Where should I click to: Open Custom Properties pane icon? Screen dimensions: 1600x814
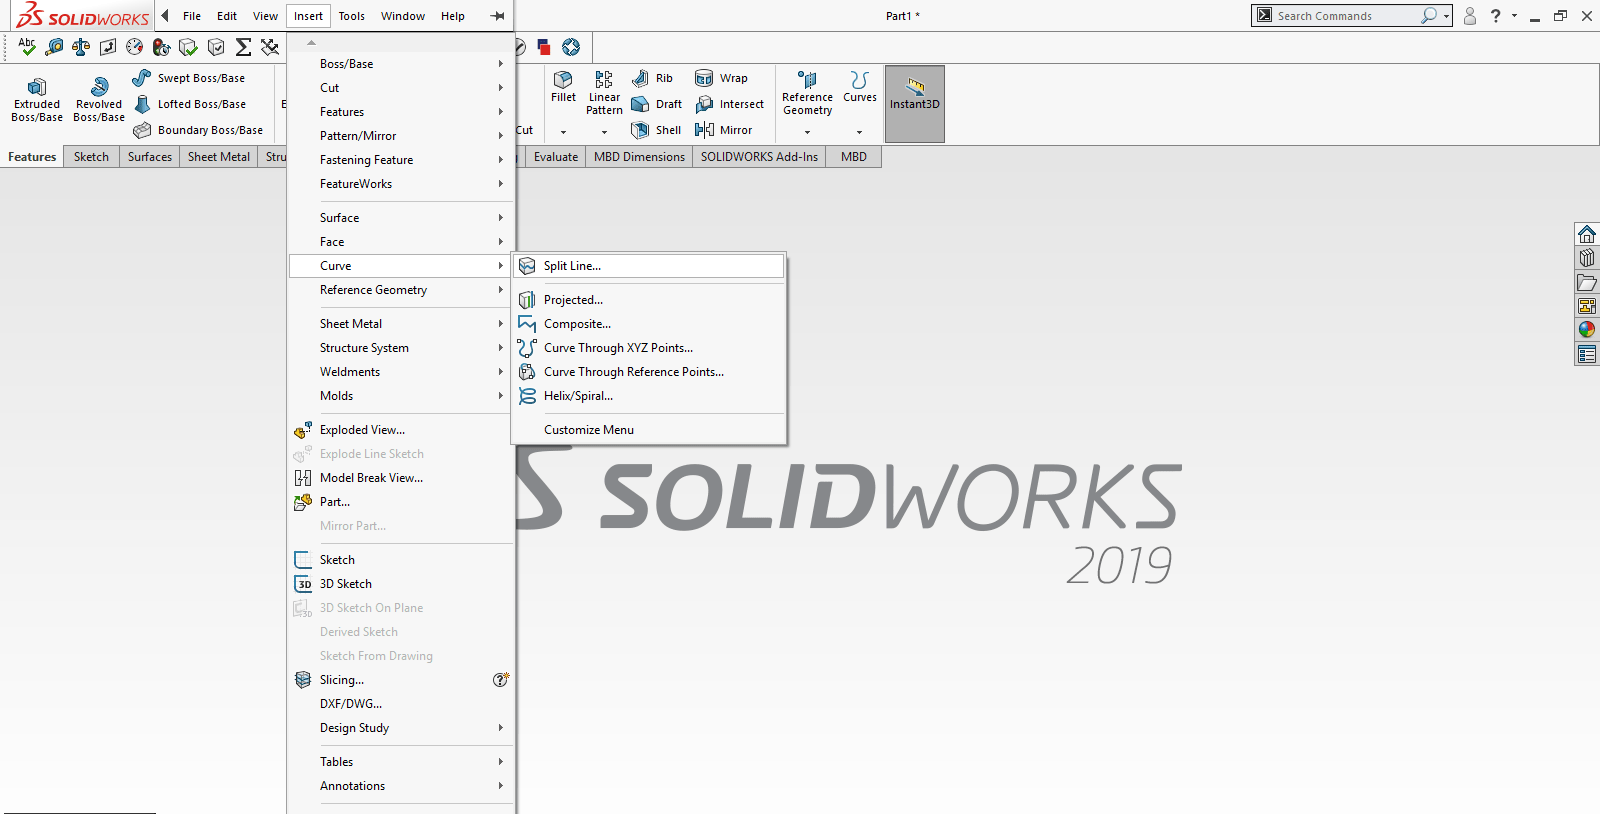1587,354
